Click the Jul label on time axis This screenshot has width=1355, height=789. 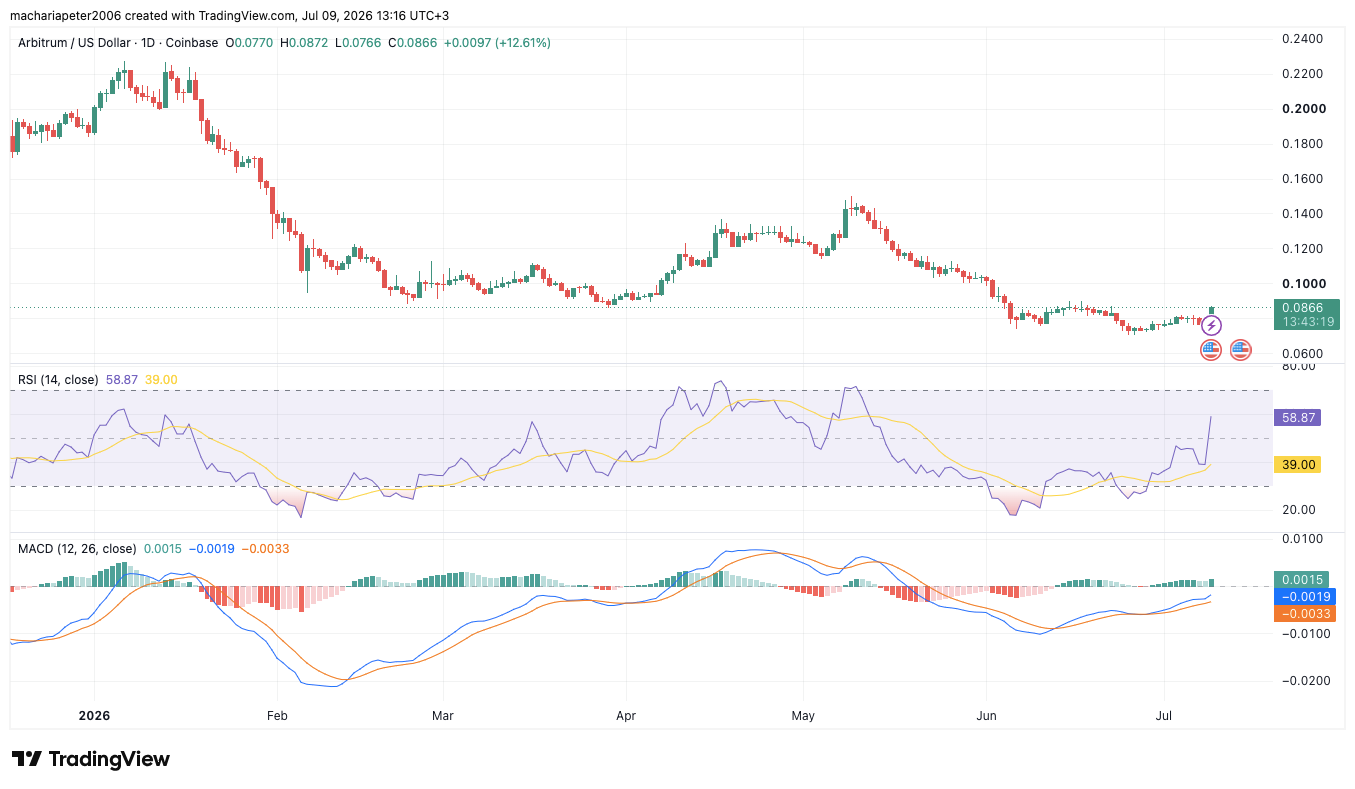pyautogui.click(x=1164, y=716)
